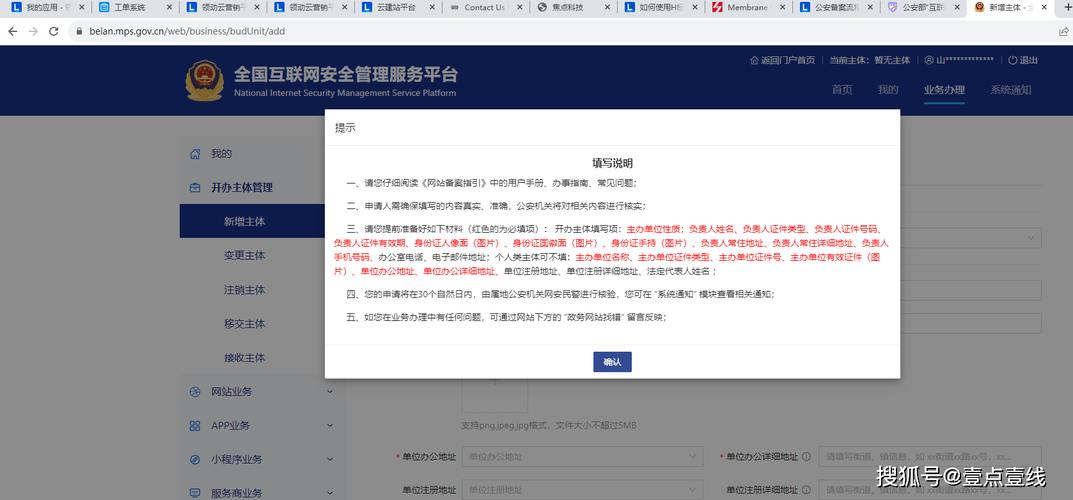Open the 系统通知 navigation item
This screenshot has width=1073, height=500.
pyautogui.click(x=1010, y=90)
